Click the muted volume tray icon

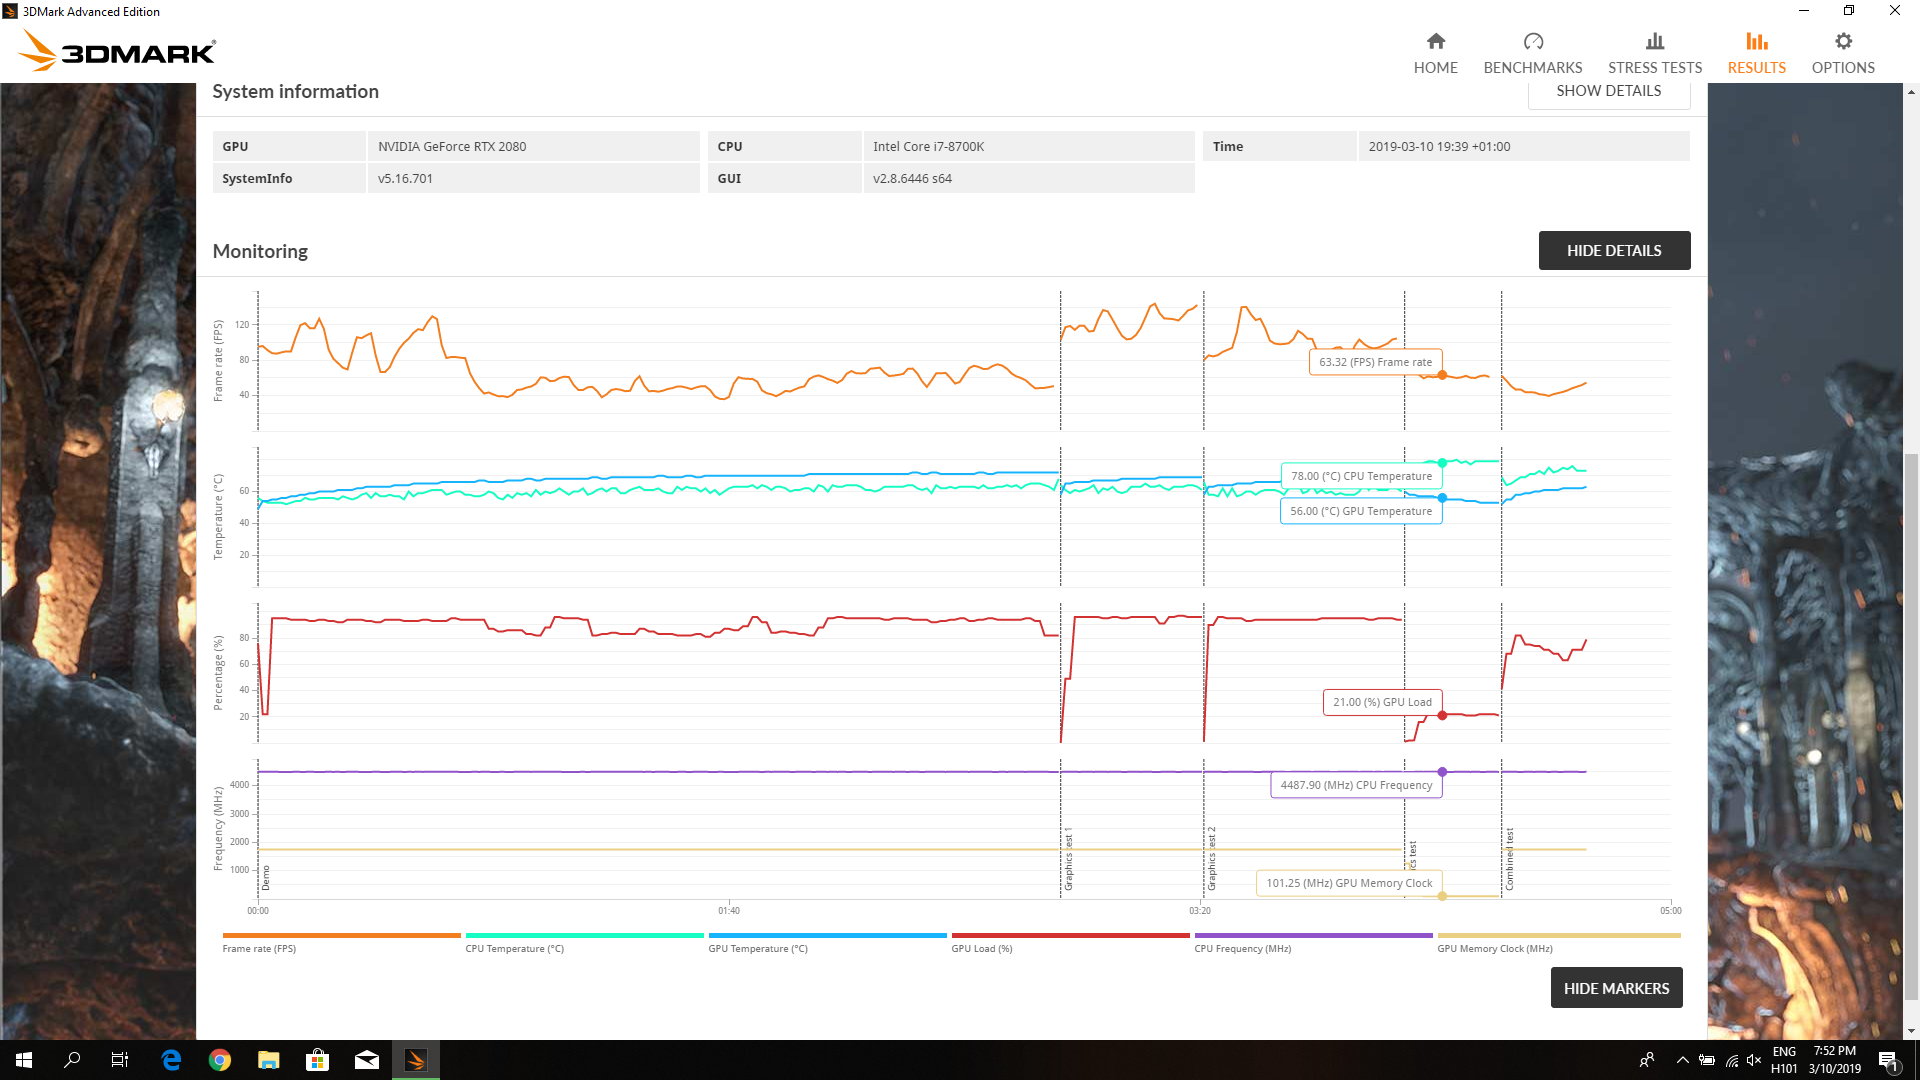click(1754, 1060)
